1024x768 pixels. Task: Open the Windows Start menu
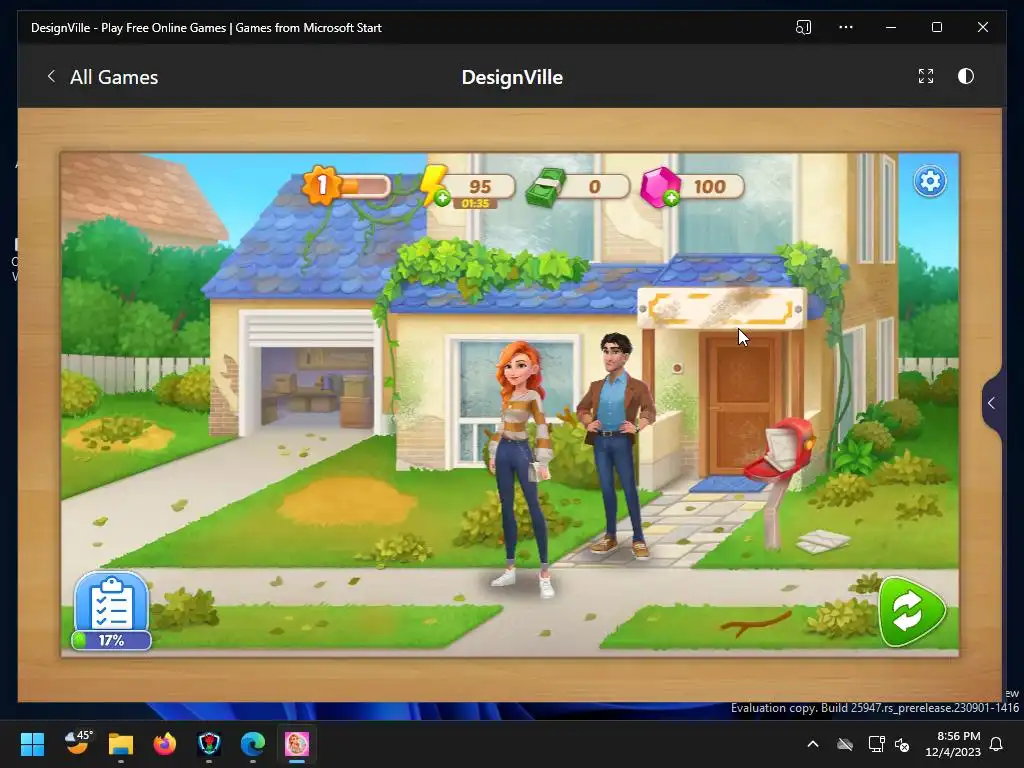click(x=32, y=744)
